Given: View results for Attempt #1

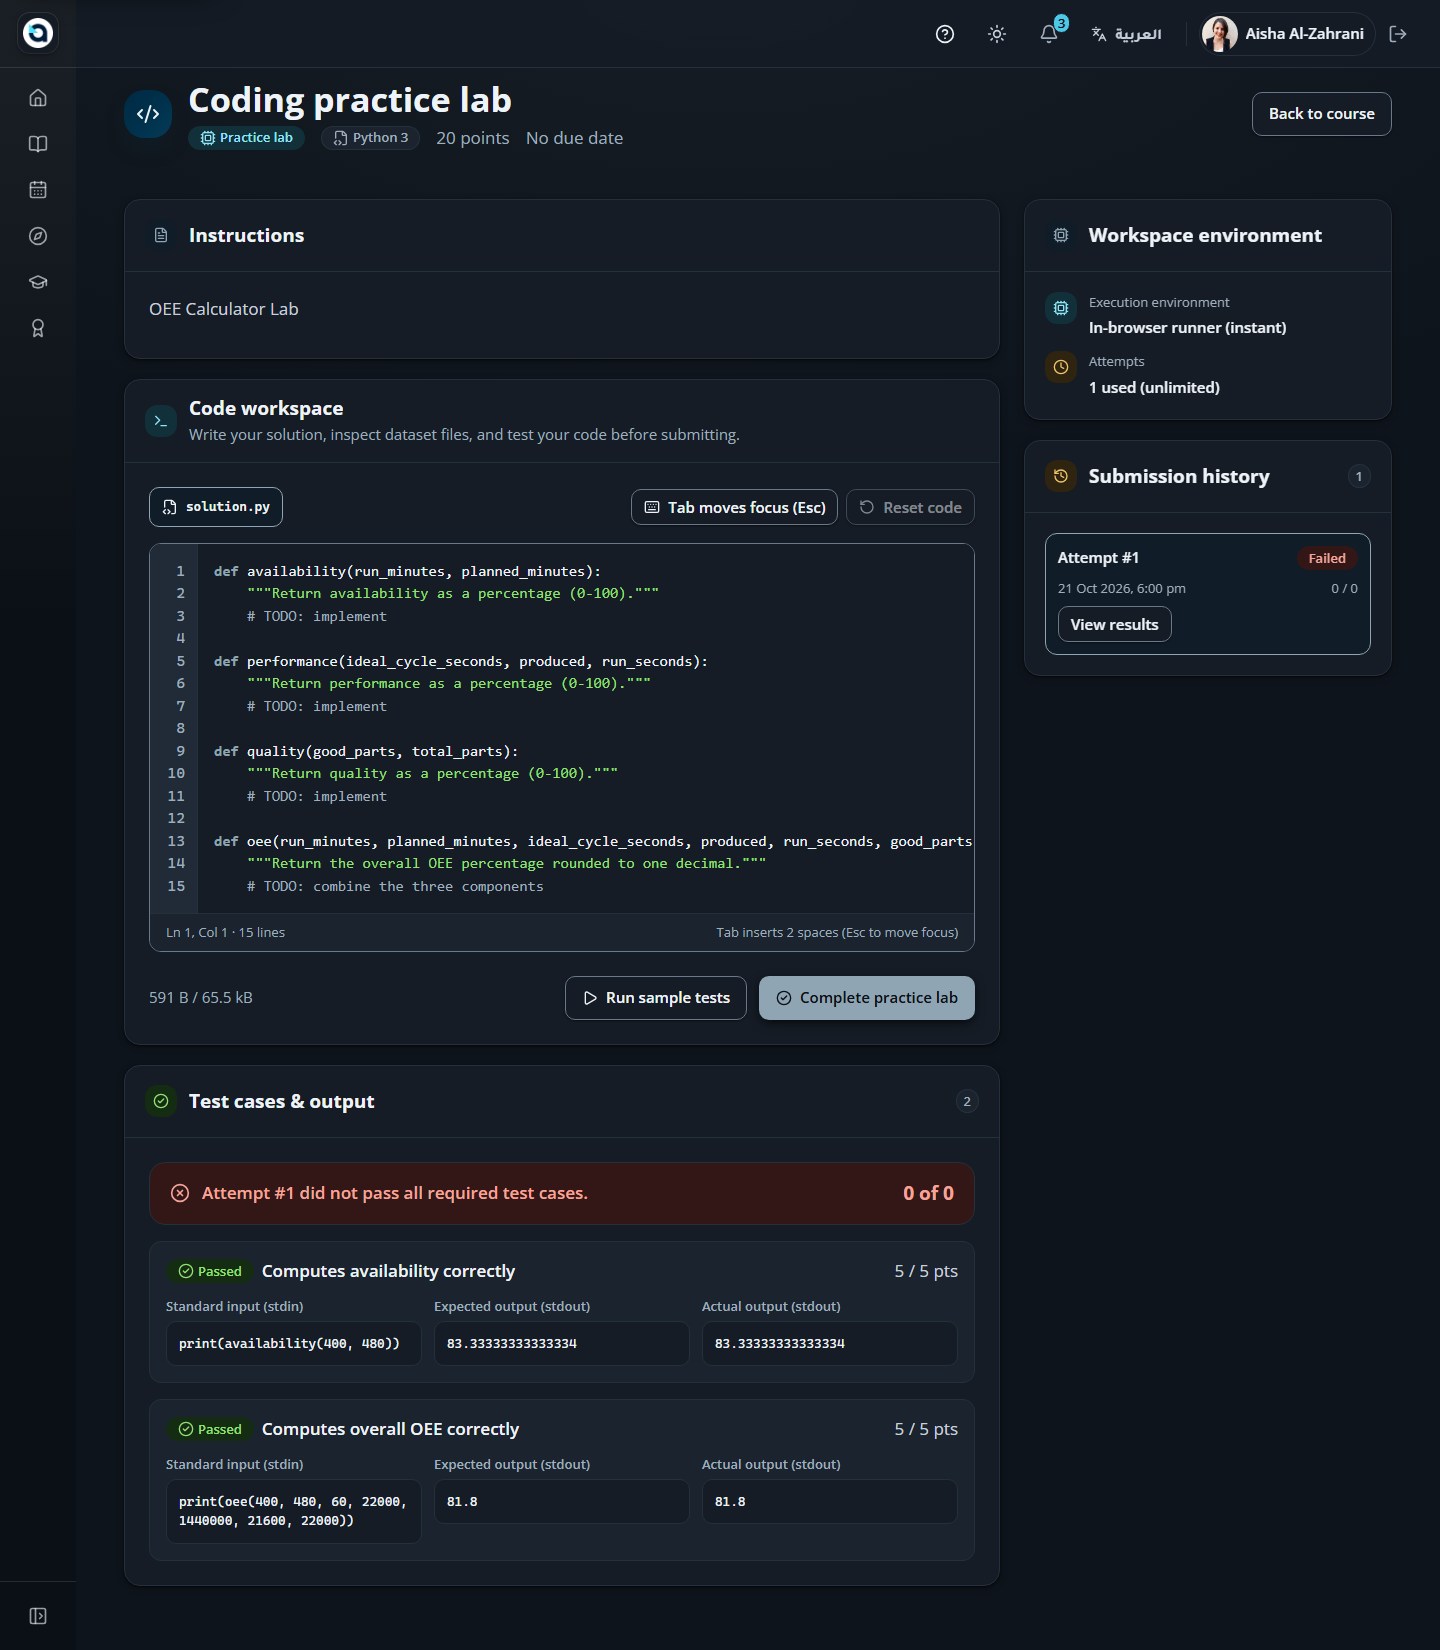Looking at the screenshot, I should coord(1114,625).
